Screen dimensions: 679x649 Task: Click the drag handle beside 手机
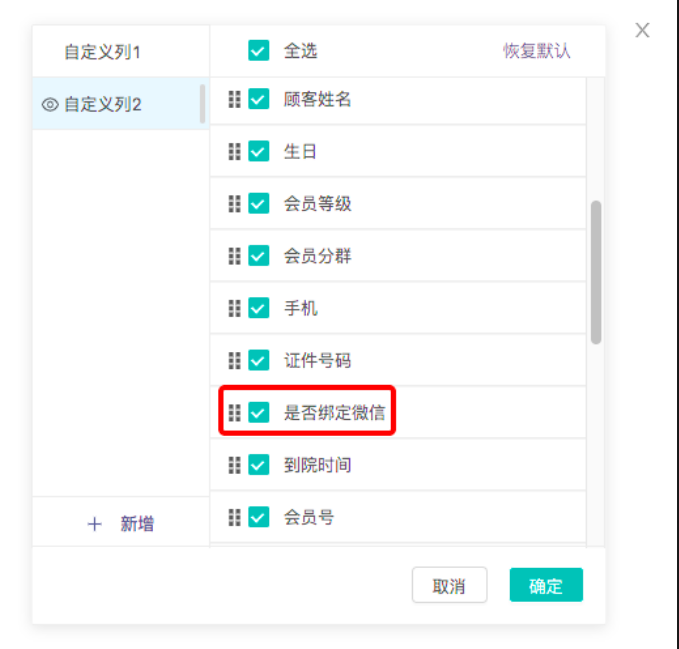[234, 308]
